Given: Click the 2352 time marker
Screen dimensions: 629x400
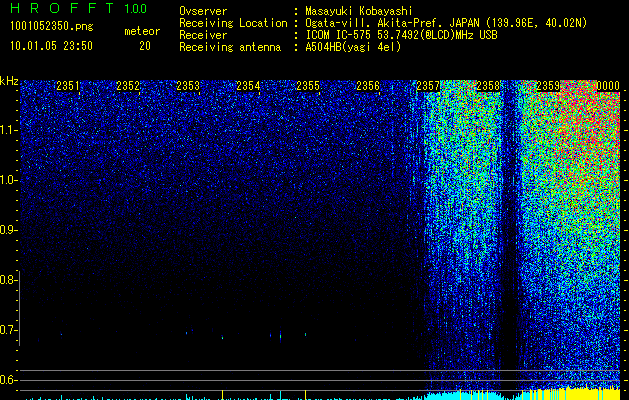Looking at the screenshot, I should [x=128, y=86].
